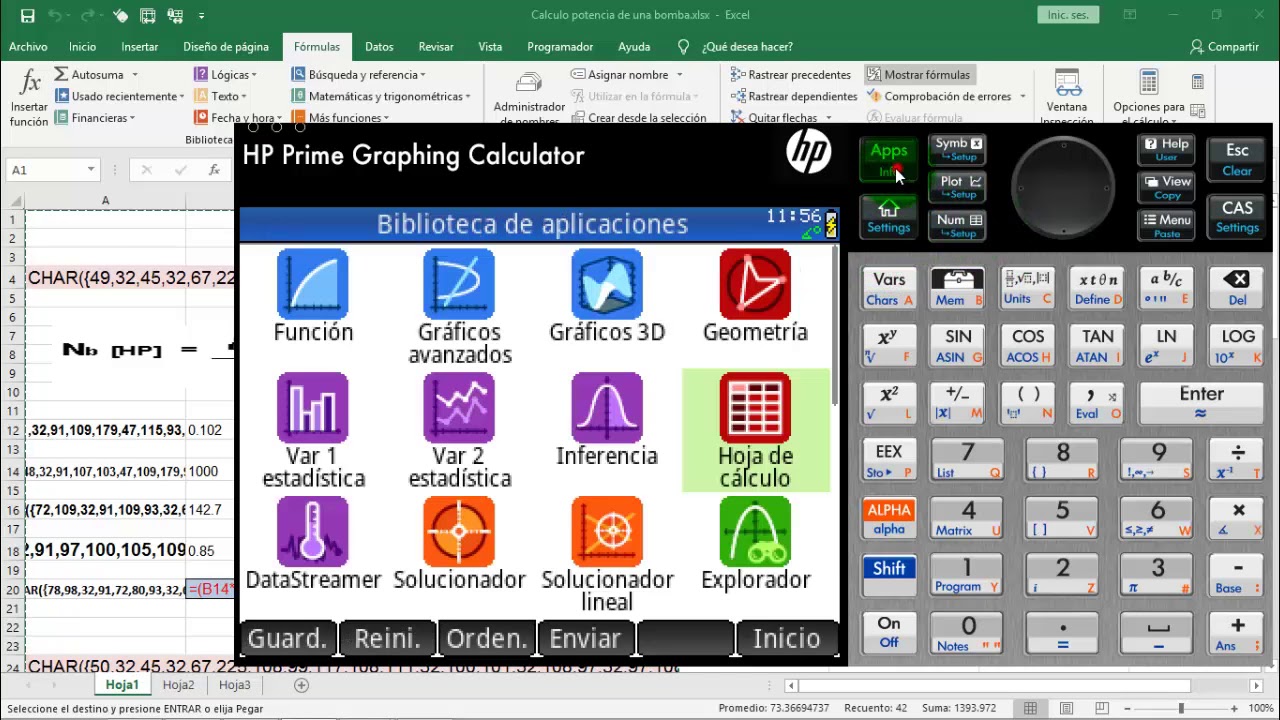This screenshot has height=720, width=1280.
Task: Switch to the Revisar ribbon tab
Action: tap(436, 47)
